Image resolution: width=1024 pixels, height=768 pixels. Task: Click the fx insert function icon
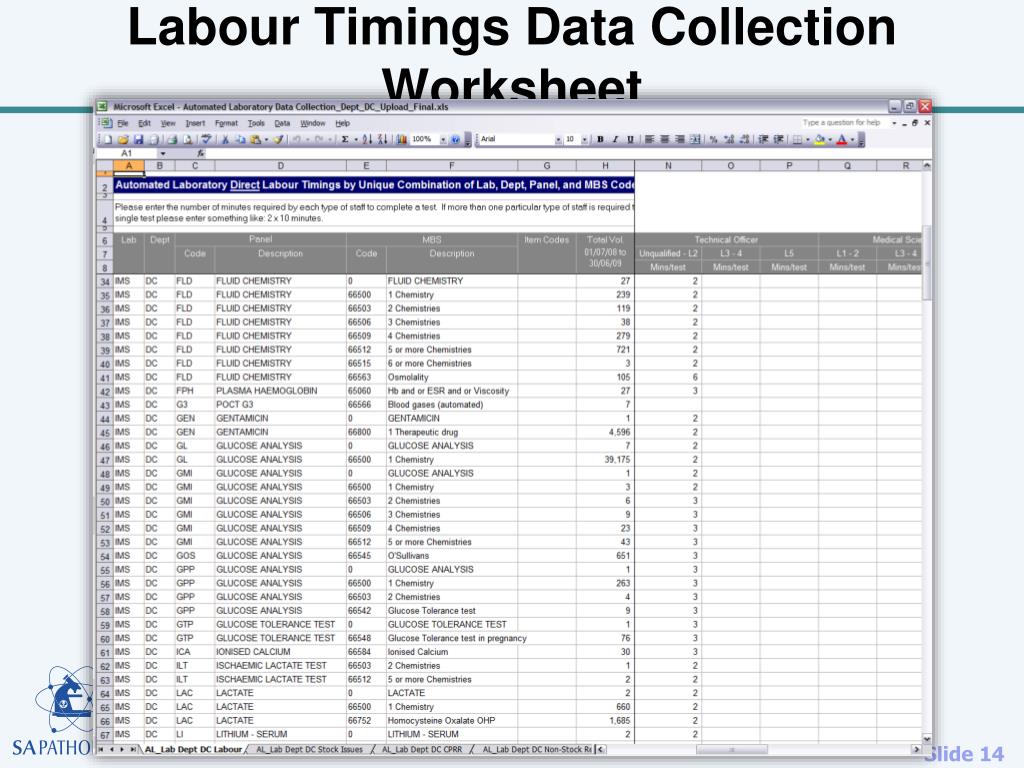coord(200,153)
